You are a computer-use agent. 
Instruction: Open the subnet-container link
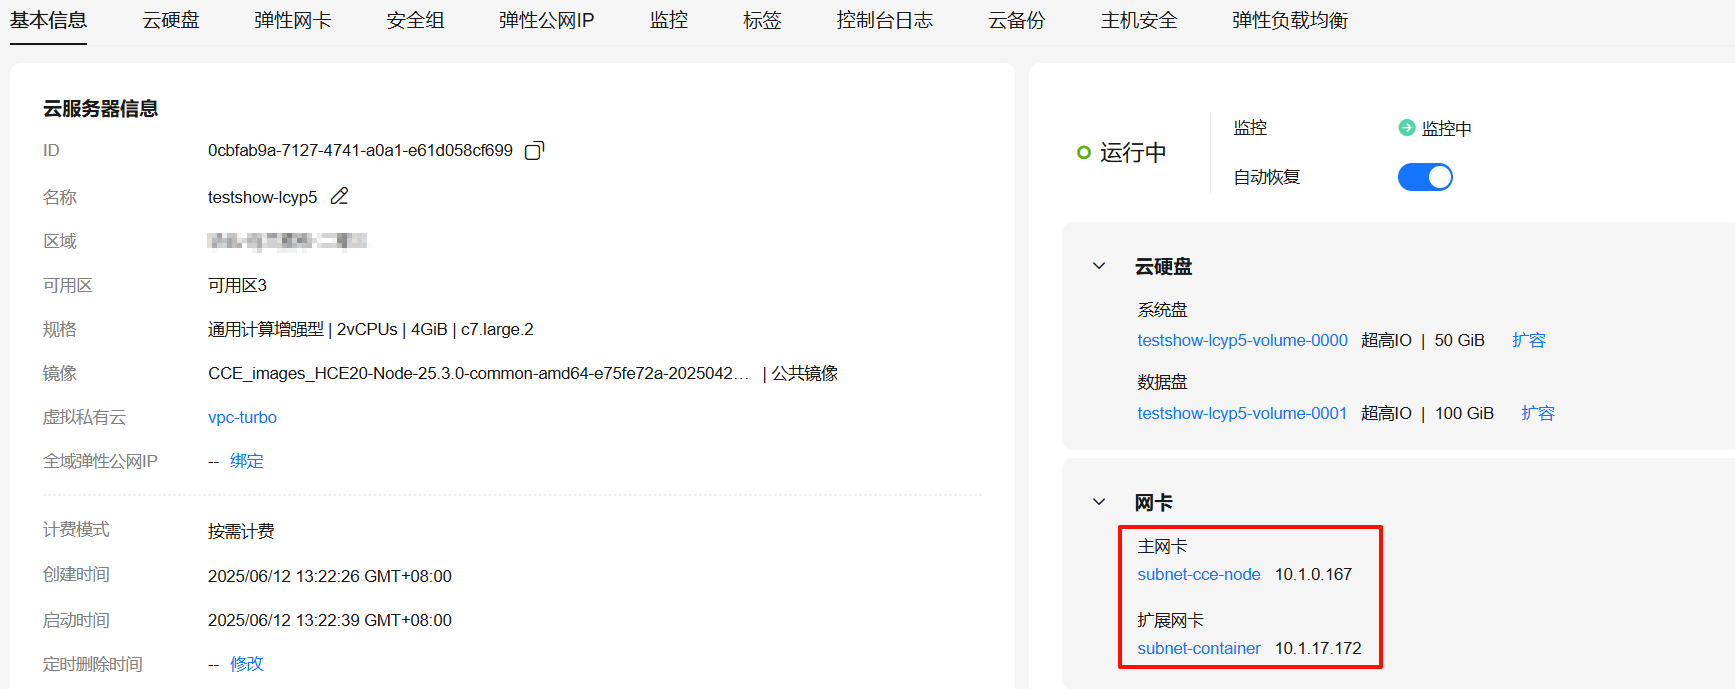pos(1199,648)
